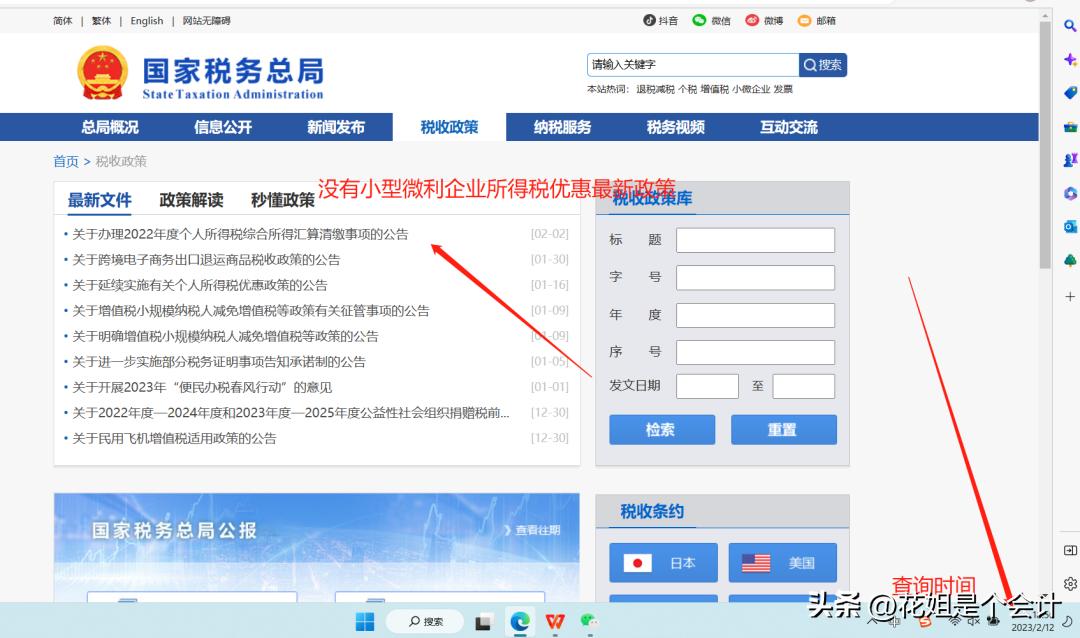Viewport: 1080px width, 638px height.
Task: Open the 微博 (Weibo) icon
Action: pos(753,20)
